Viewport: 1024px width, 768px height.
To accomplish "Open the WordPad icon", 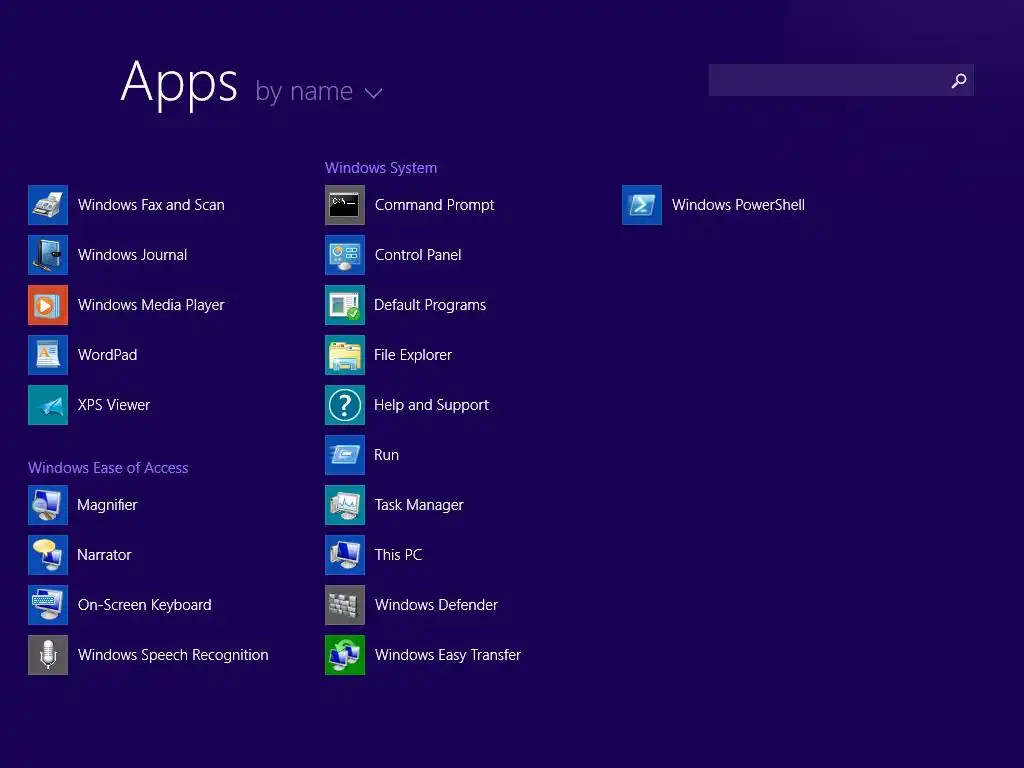I will [48, 355].
